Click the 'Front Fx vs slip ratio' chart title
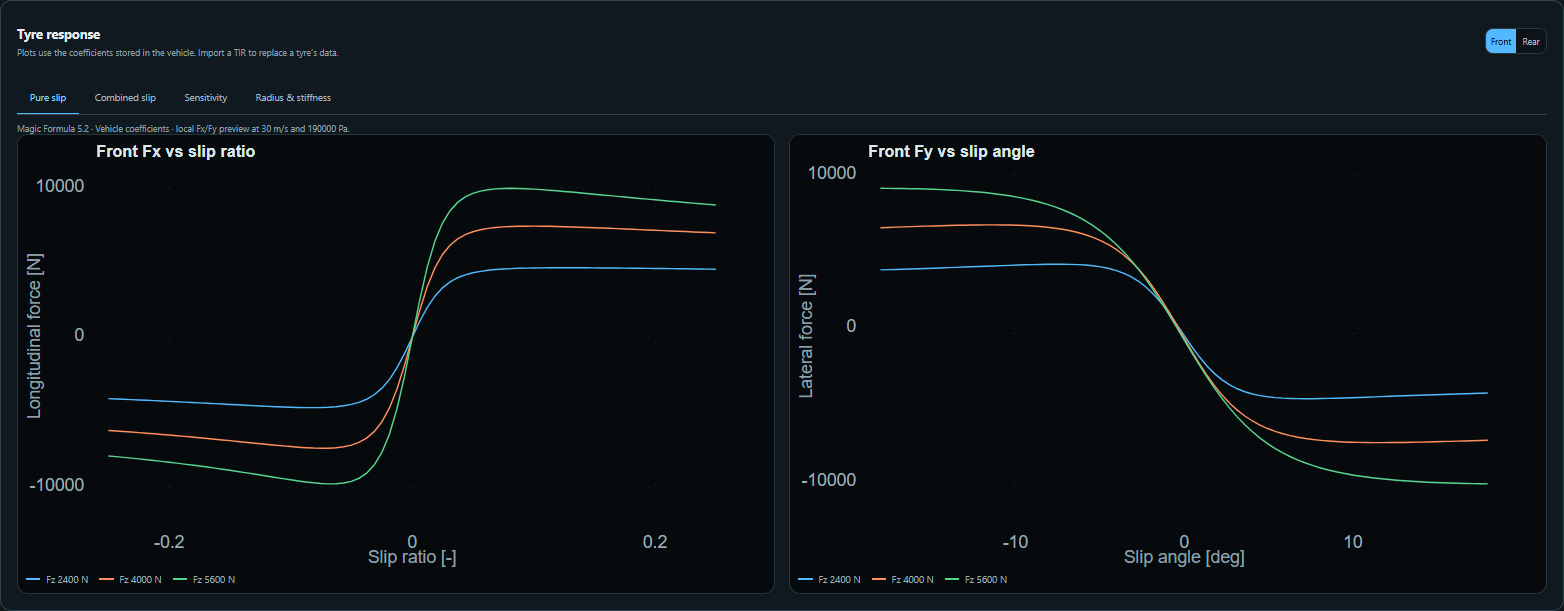This screenshot has width=1564, height=611. point(176,152)
